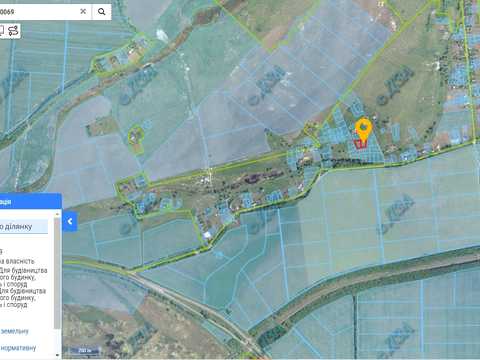Screen dimensions: 480x360
Task: Click the map scale bar labeled 200 м
Action: (x=84, y=350)
